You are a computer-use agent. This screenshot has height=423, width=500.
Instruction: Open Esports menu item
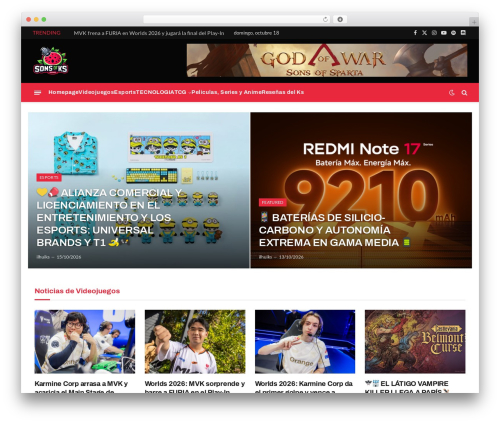pyautogui.click(x=125, y=92)
